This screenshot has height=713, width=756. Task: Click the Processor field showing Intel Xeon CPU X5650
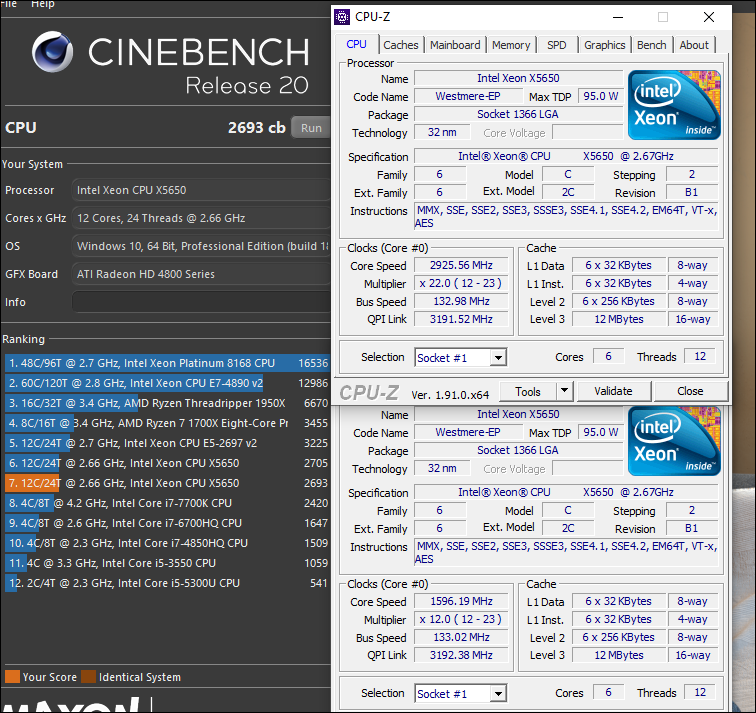pyautogui.click(x=201, y=190)
